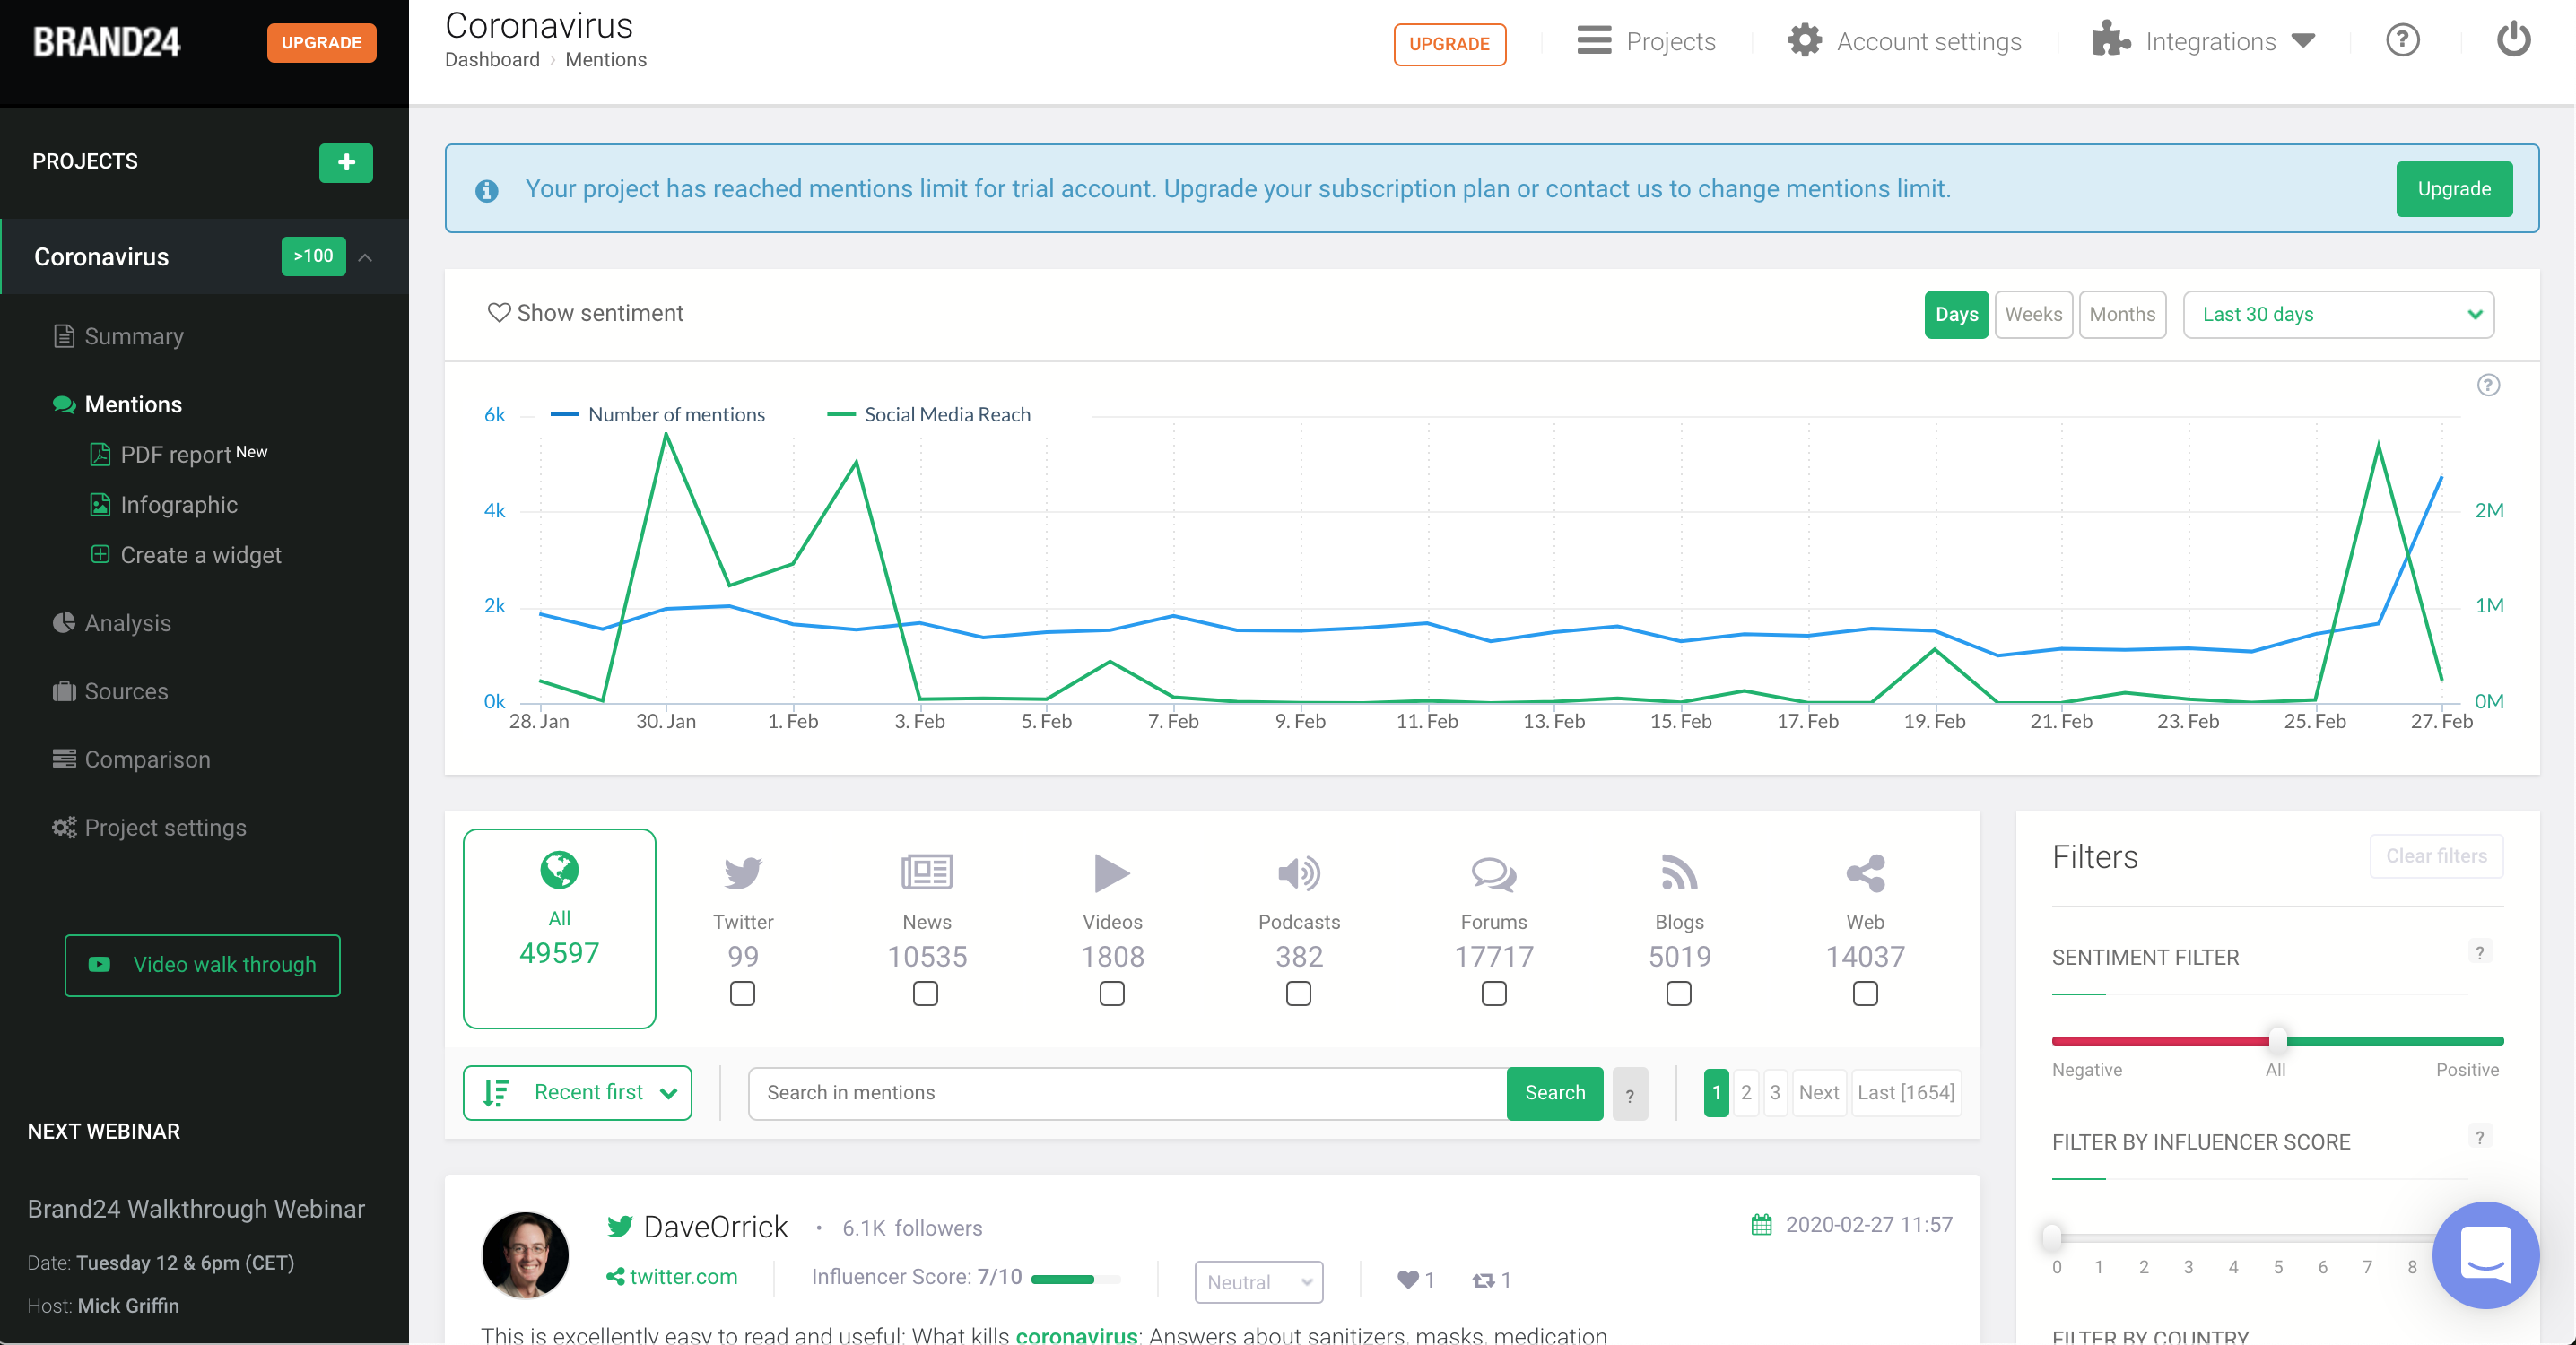
Task: Click the News newspaper source icon
Action: click(x=927, y=873)
